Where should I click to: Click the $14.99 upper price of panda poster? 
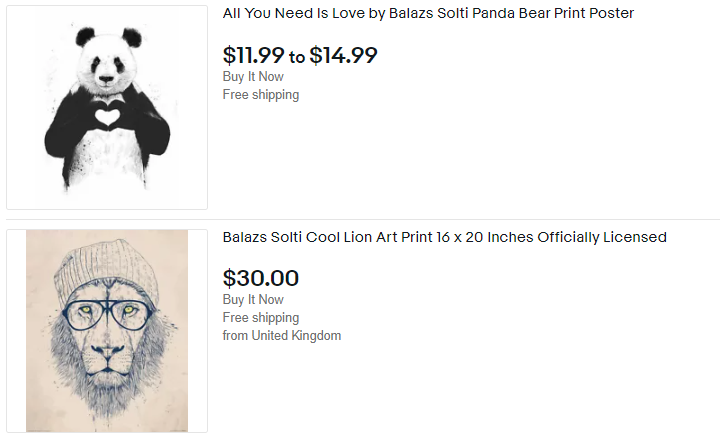tap(343, 56)
